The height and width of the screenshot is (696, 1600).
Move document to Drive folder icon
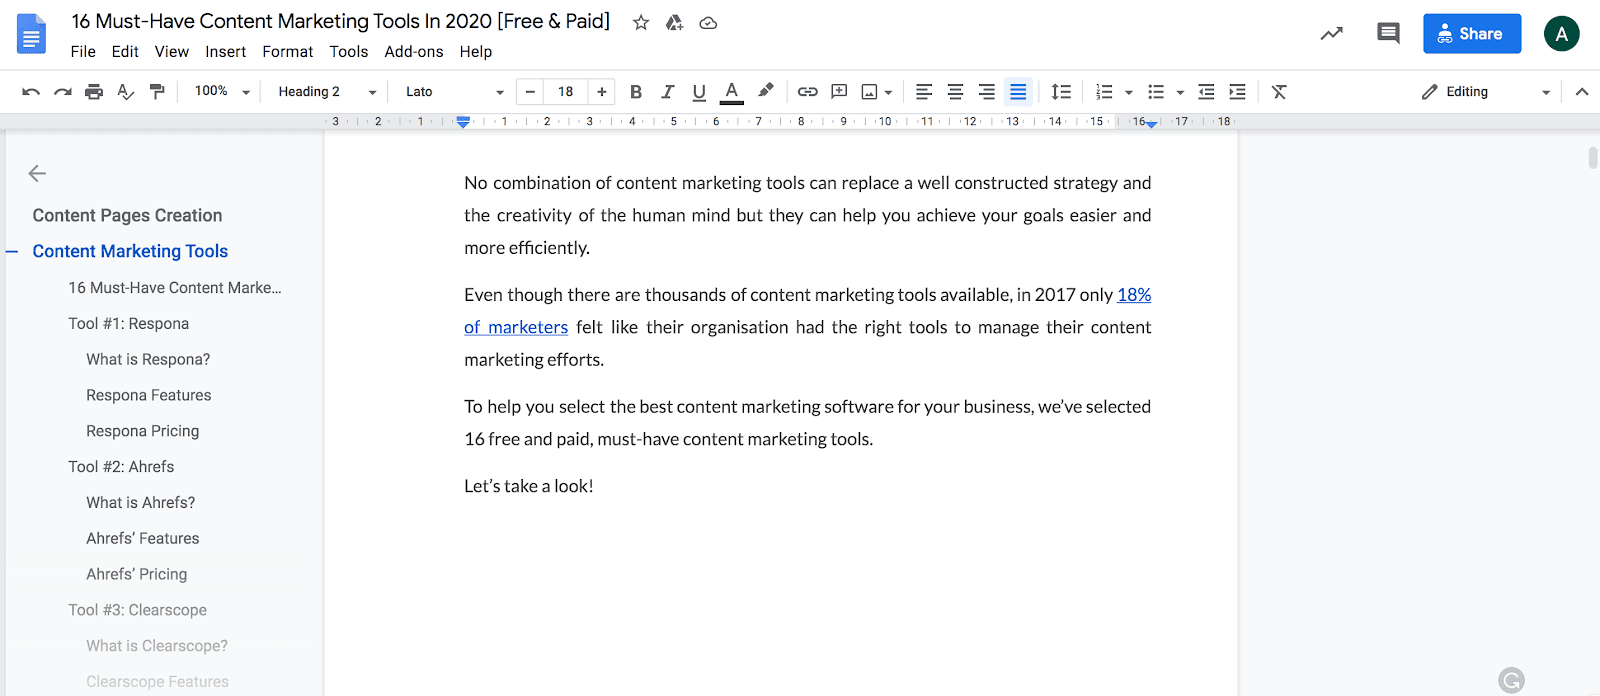[675, 22]
